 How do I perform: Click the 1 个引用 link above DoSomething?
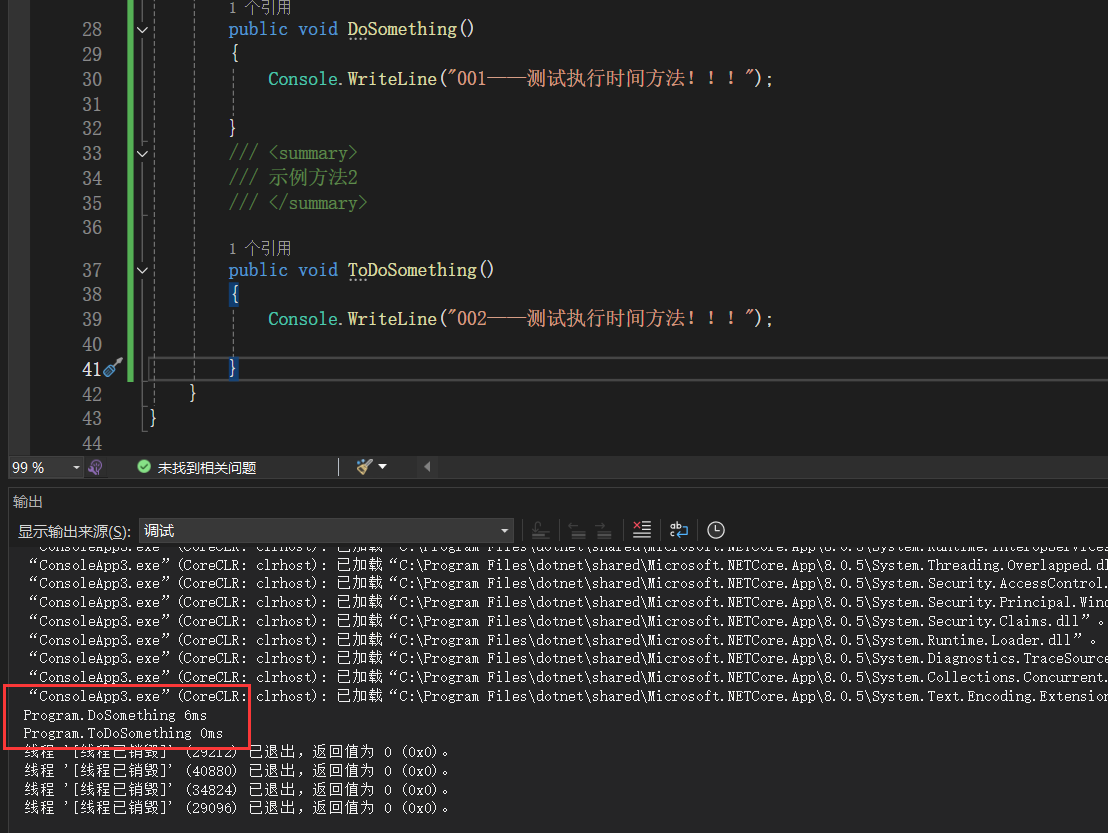point(260,7)
